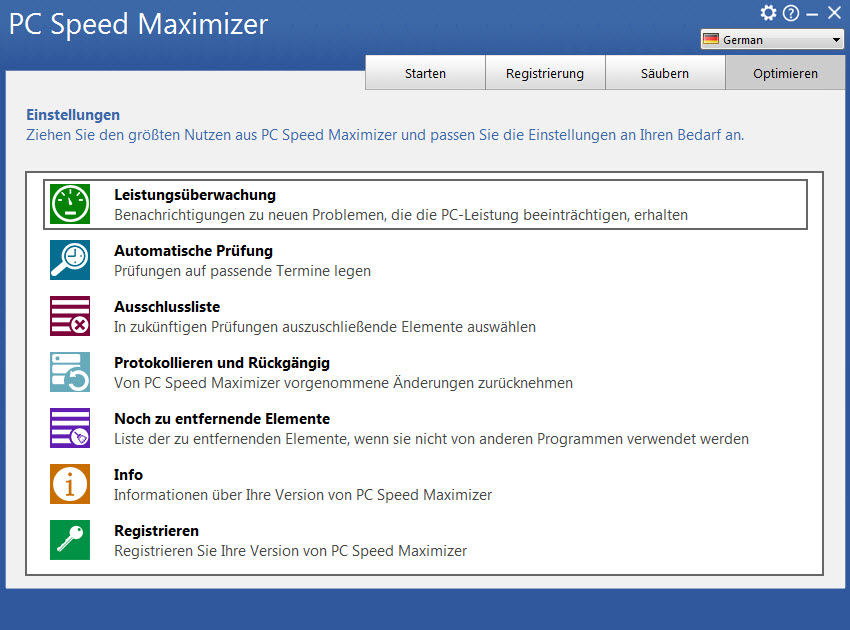Click subtitle starting 'Ziehen Sie den größten Nutzen'

tap(385, 135)
